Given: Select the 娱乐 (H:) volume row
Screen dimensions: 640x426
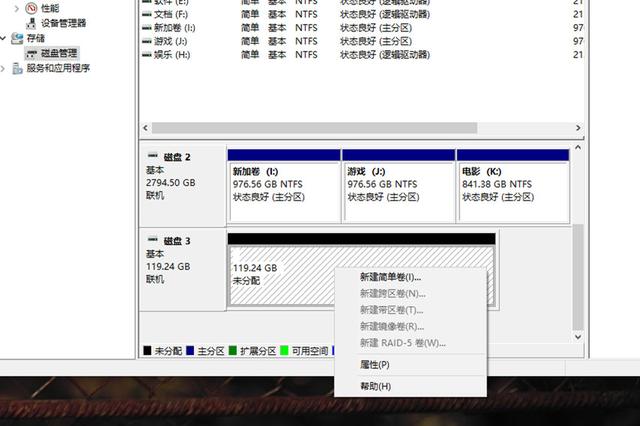Looking at the screenshot, I should point(175,54).
